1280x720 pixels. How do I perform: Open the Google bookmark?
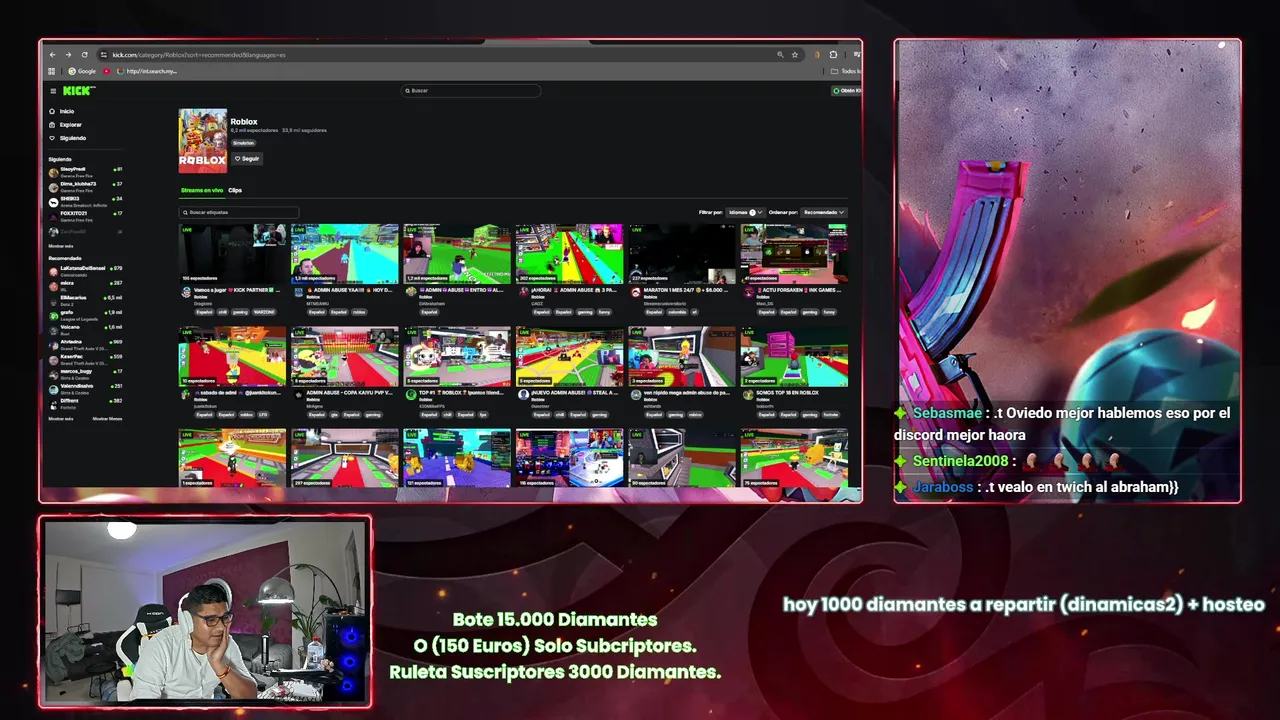tap(82, 71)
